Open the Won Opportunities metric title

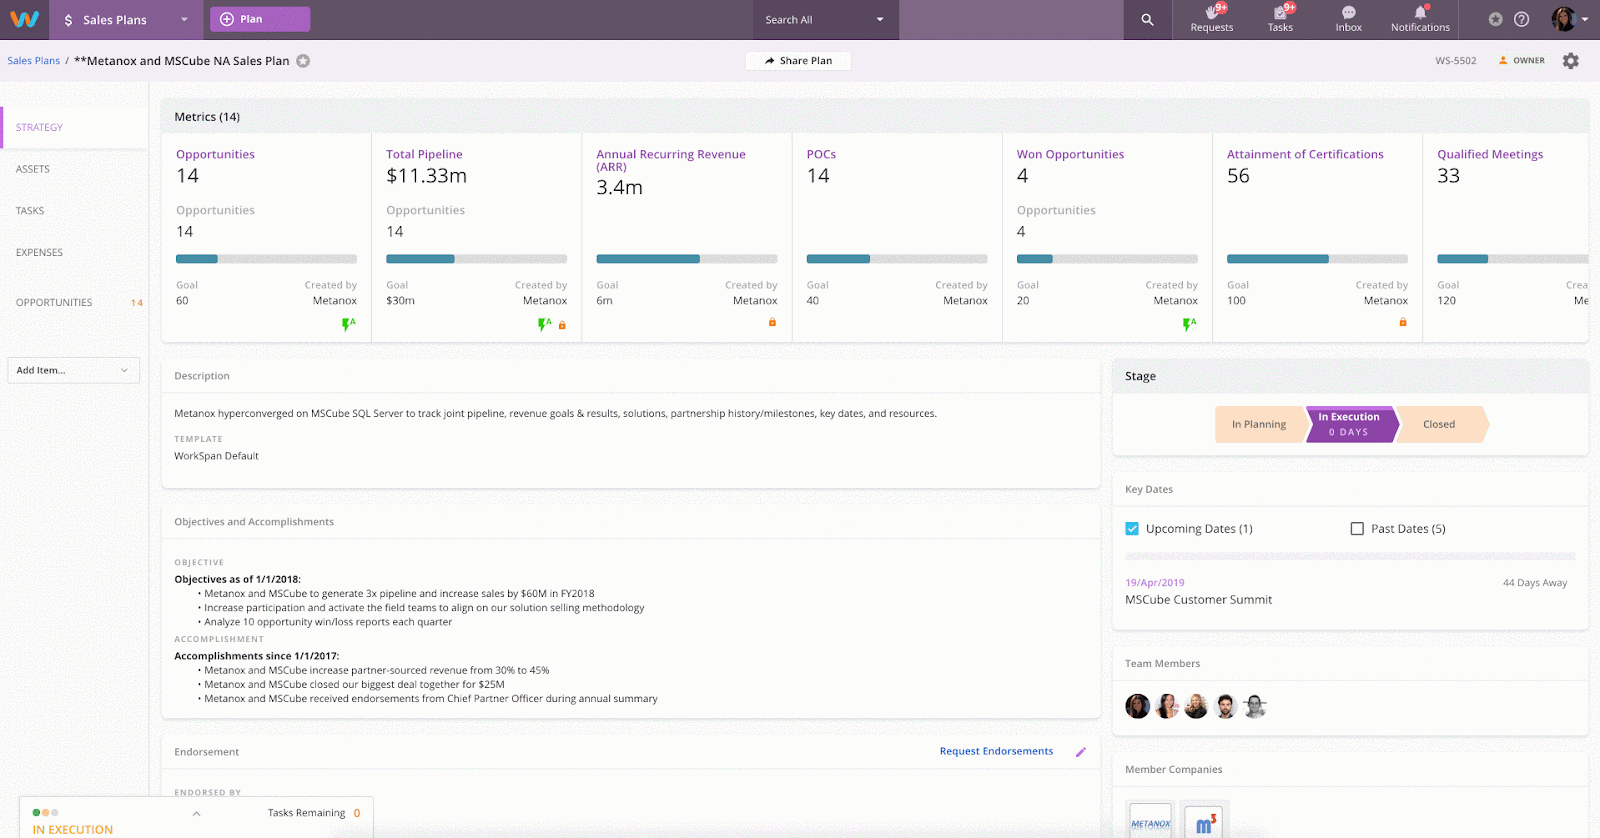click(1070, 154)
